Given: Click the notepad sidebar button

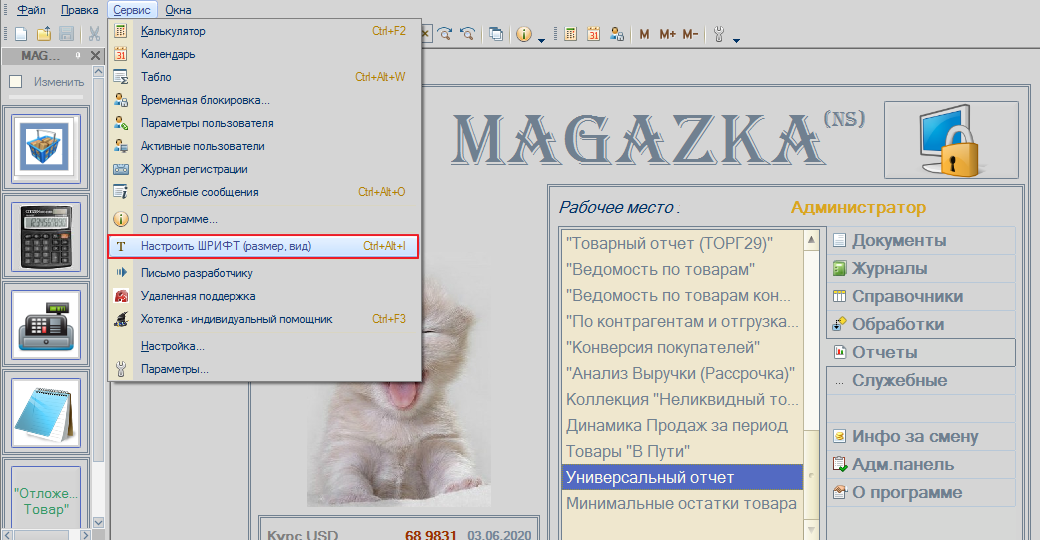Looking at the screenshot, I should [x=46, y=413].
